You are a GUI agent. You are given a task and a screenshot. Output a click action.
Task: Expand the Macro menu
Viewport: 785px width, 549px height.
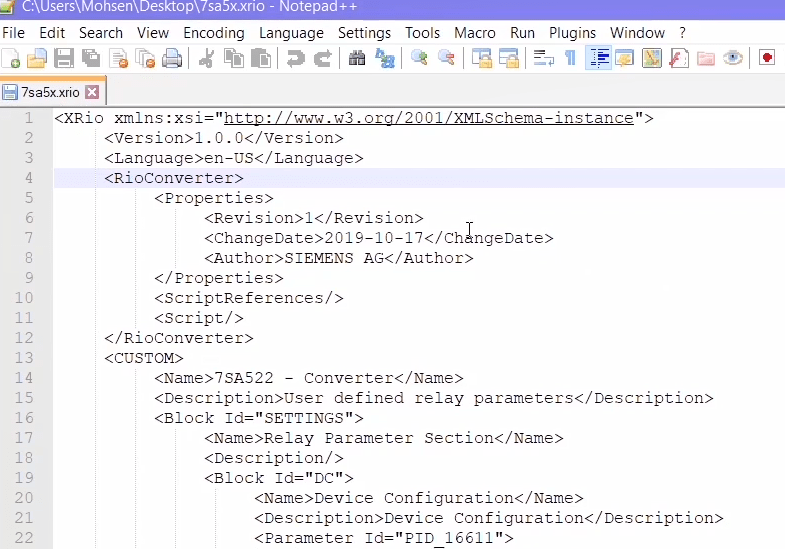tap(474, 33)
